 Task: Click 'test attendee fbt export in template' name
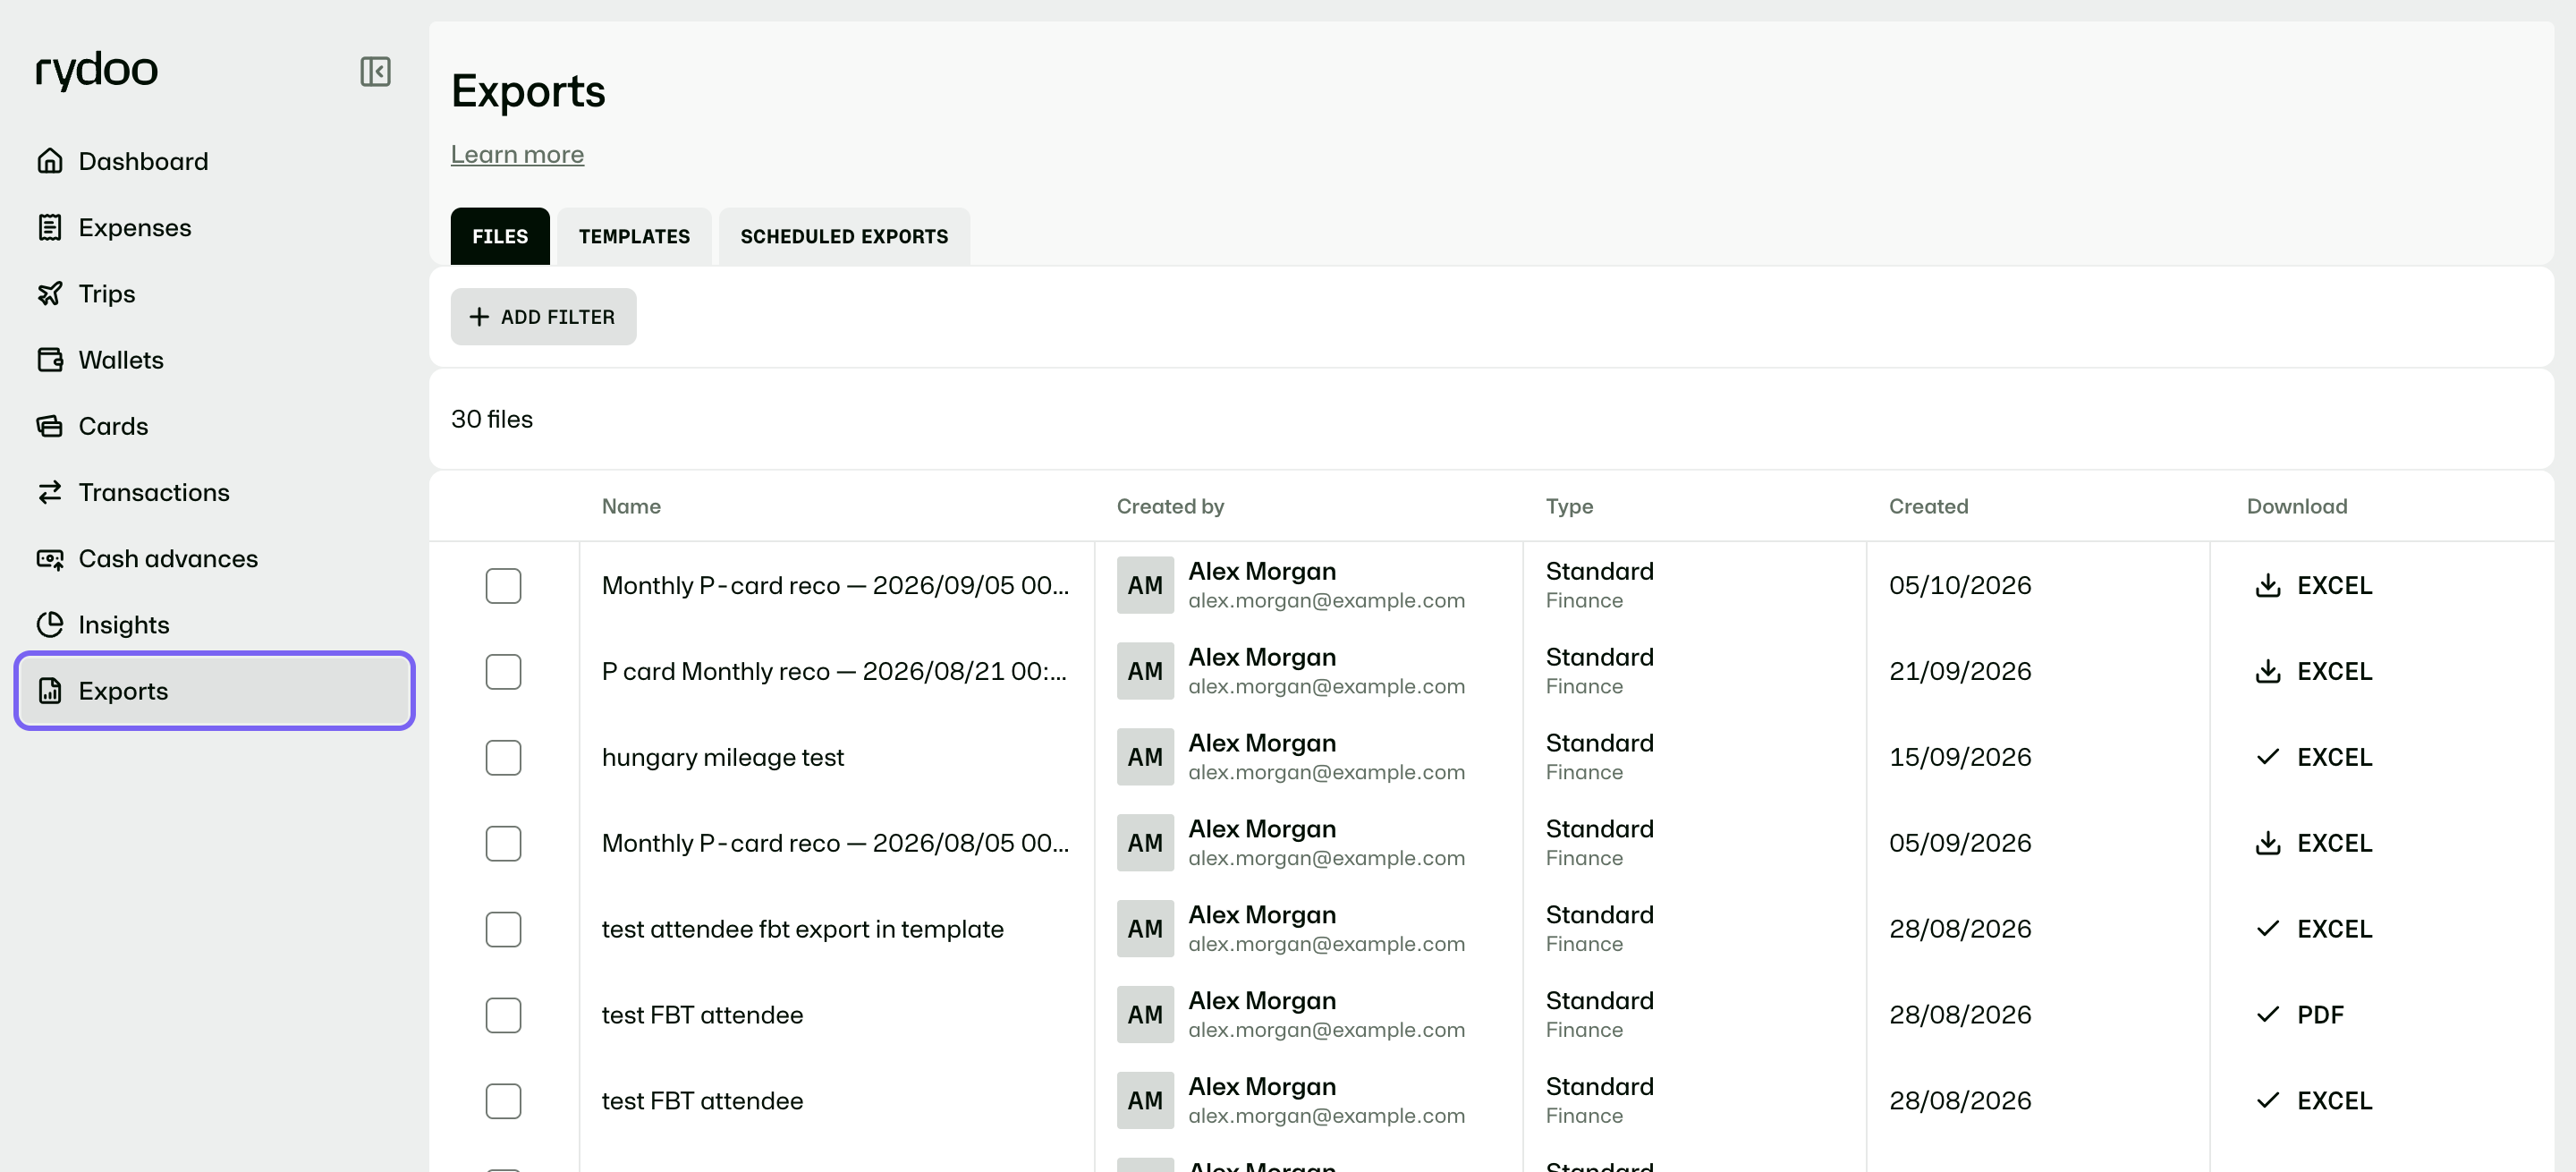pos(802,929)
